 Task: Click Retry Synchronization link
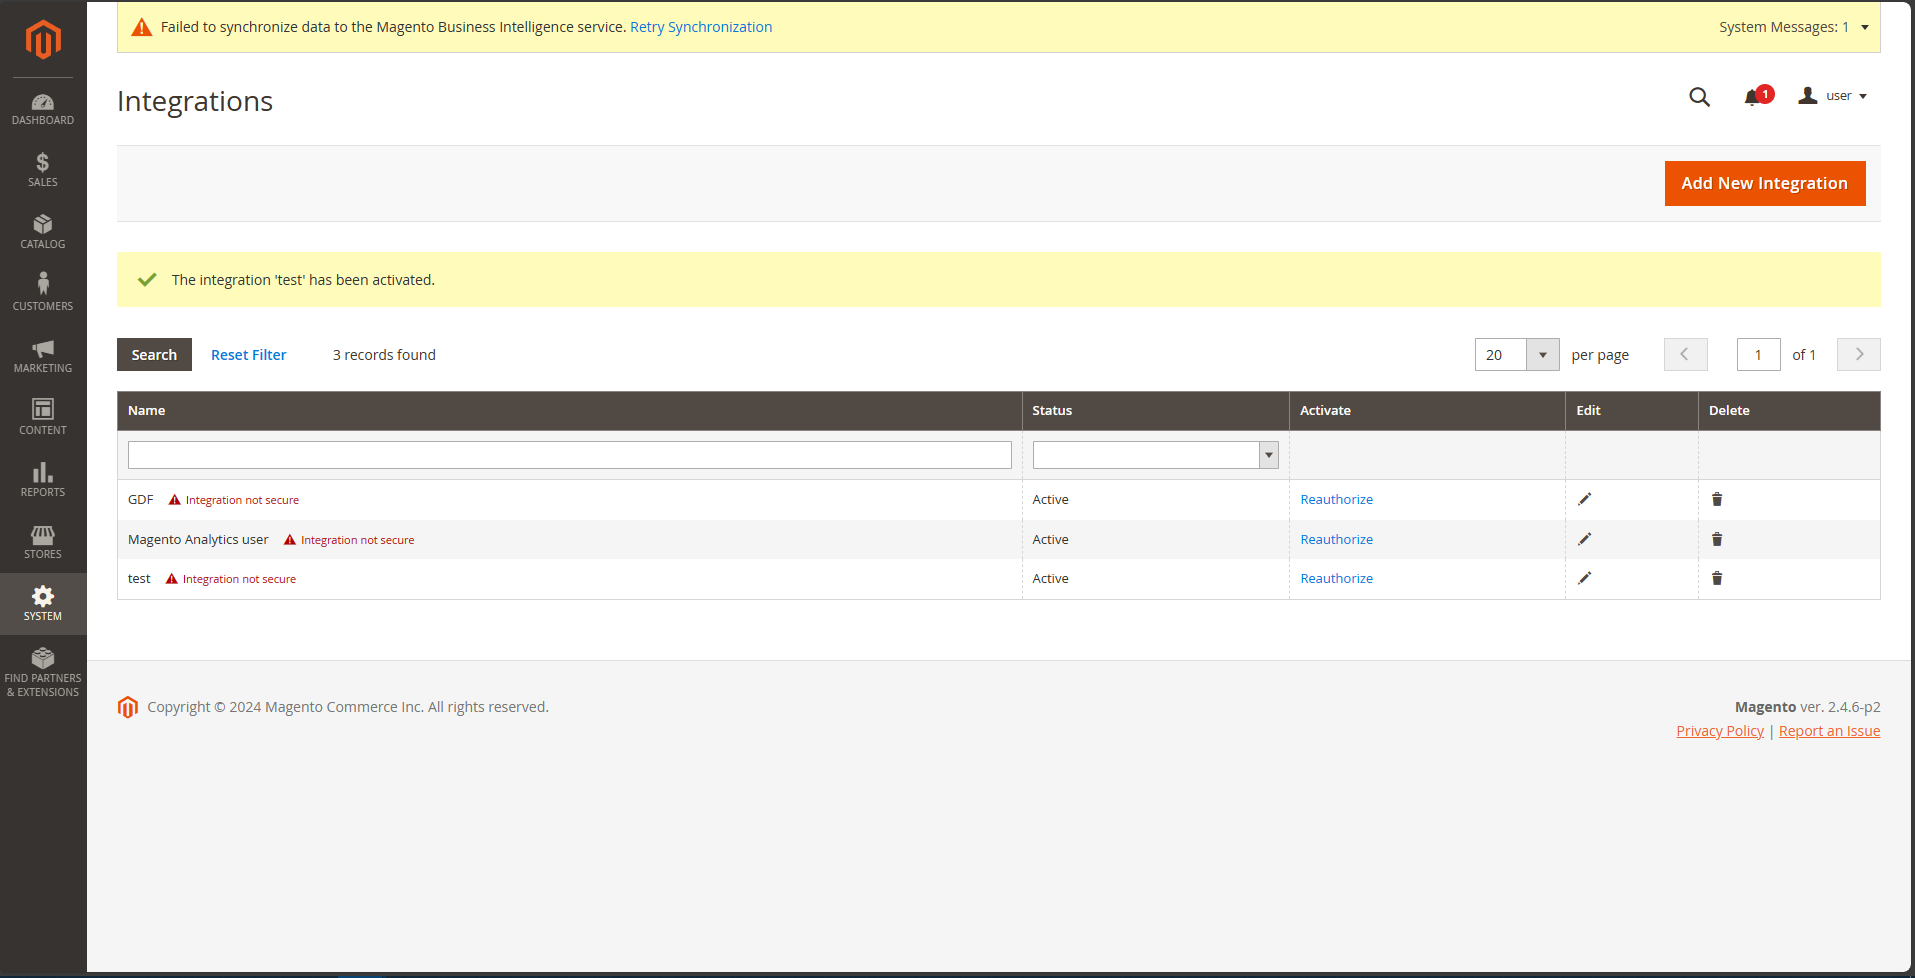coord(701,27)
